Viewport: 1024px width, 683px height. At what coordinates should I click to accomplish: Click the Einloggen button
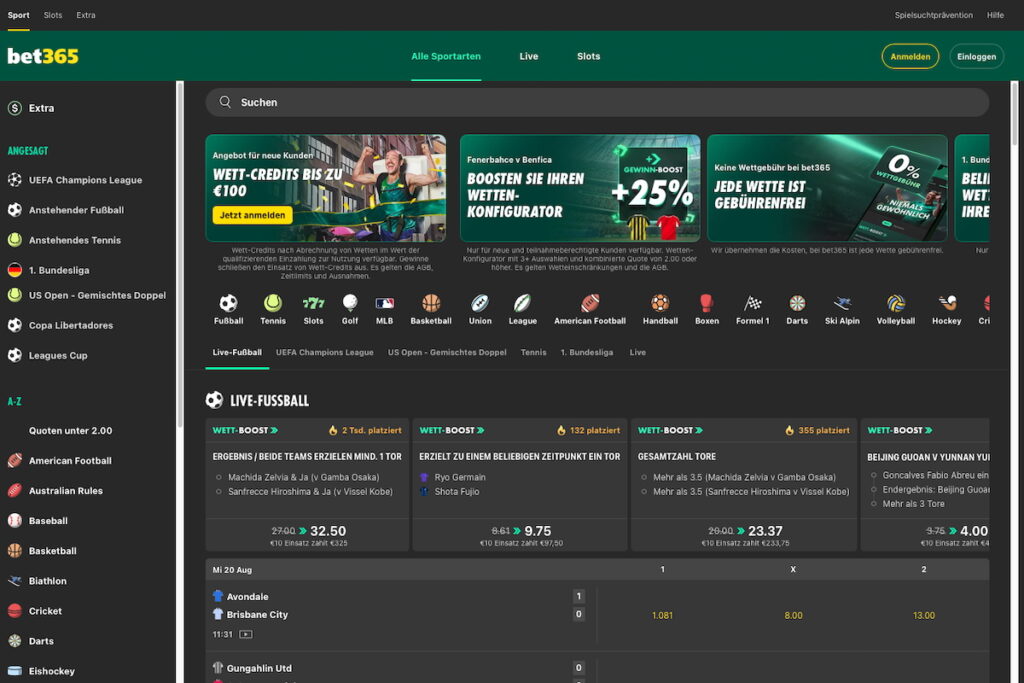977,56
